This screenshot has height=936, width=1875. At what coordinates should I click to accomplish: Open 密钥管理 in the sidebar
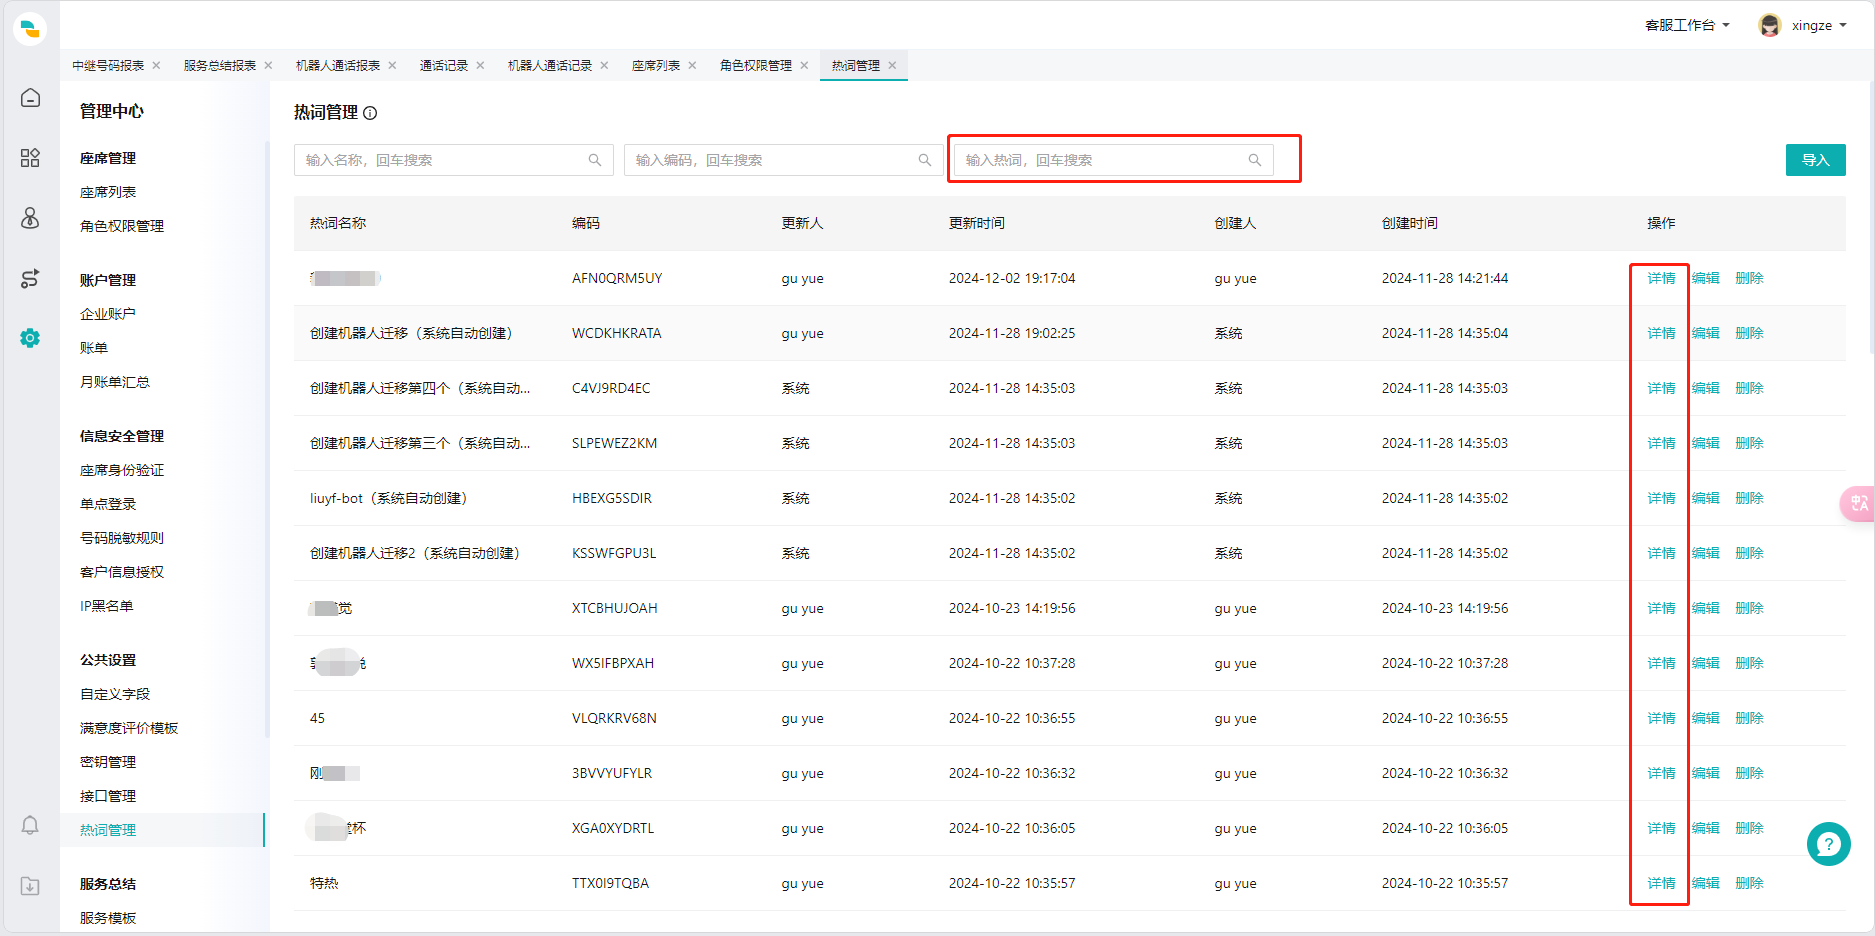click(x=108, y=762)
